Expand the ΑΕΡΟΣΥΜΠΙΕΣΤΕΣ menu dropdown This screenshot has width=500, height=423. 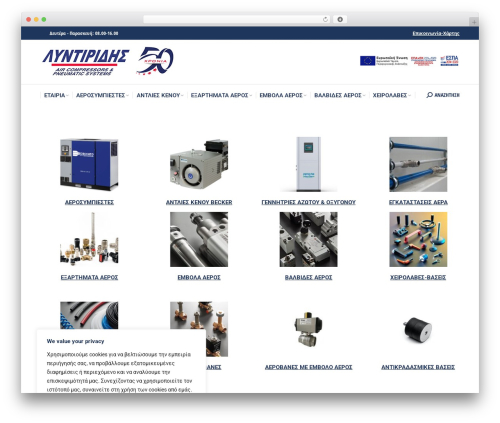(x=102, y=95)
